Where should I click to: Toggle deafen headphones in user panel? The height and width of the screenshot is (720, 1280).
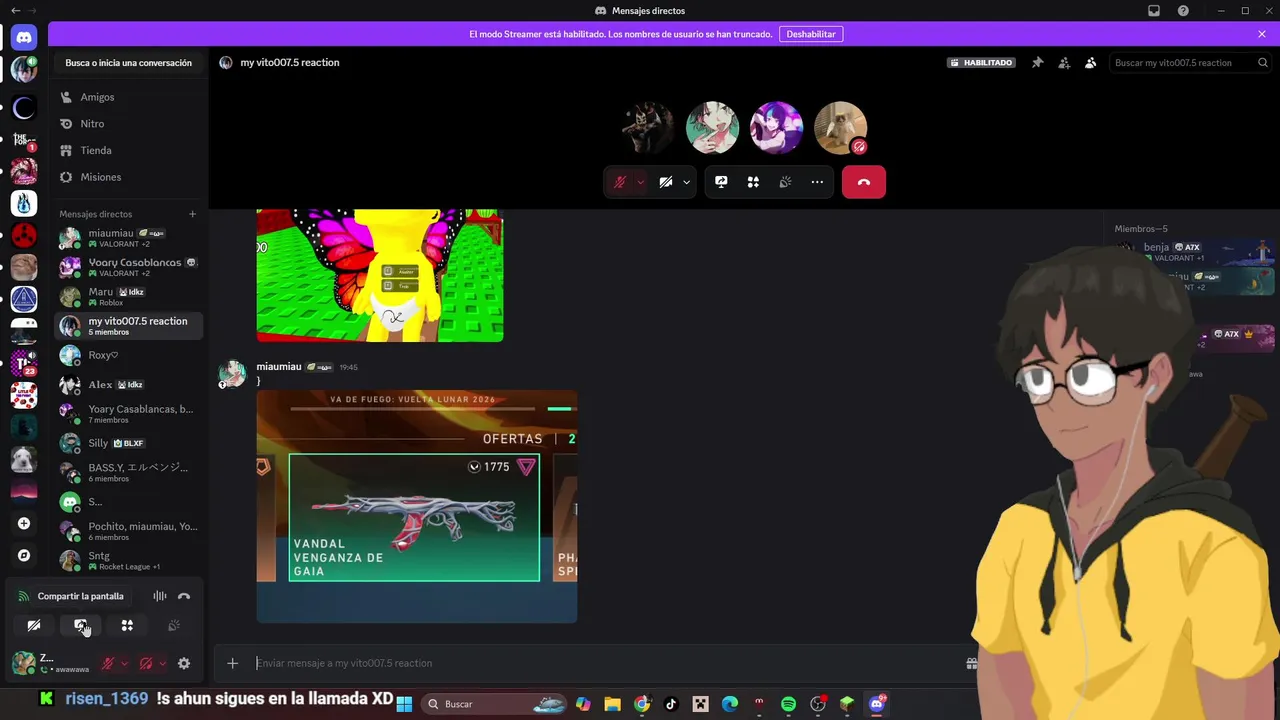(146, 663)
